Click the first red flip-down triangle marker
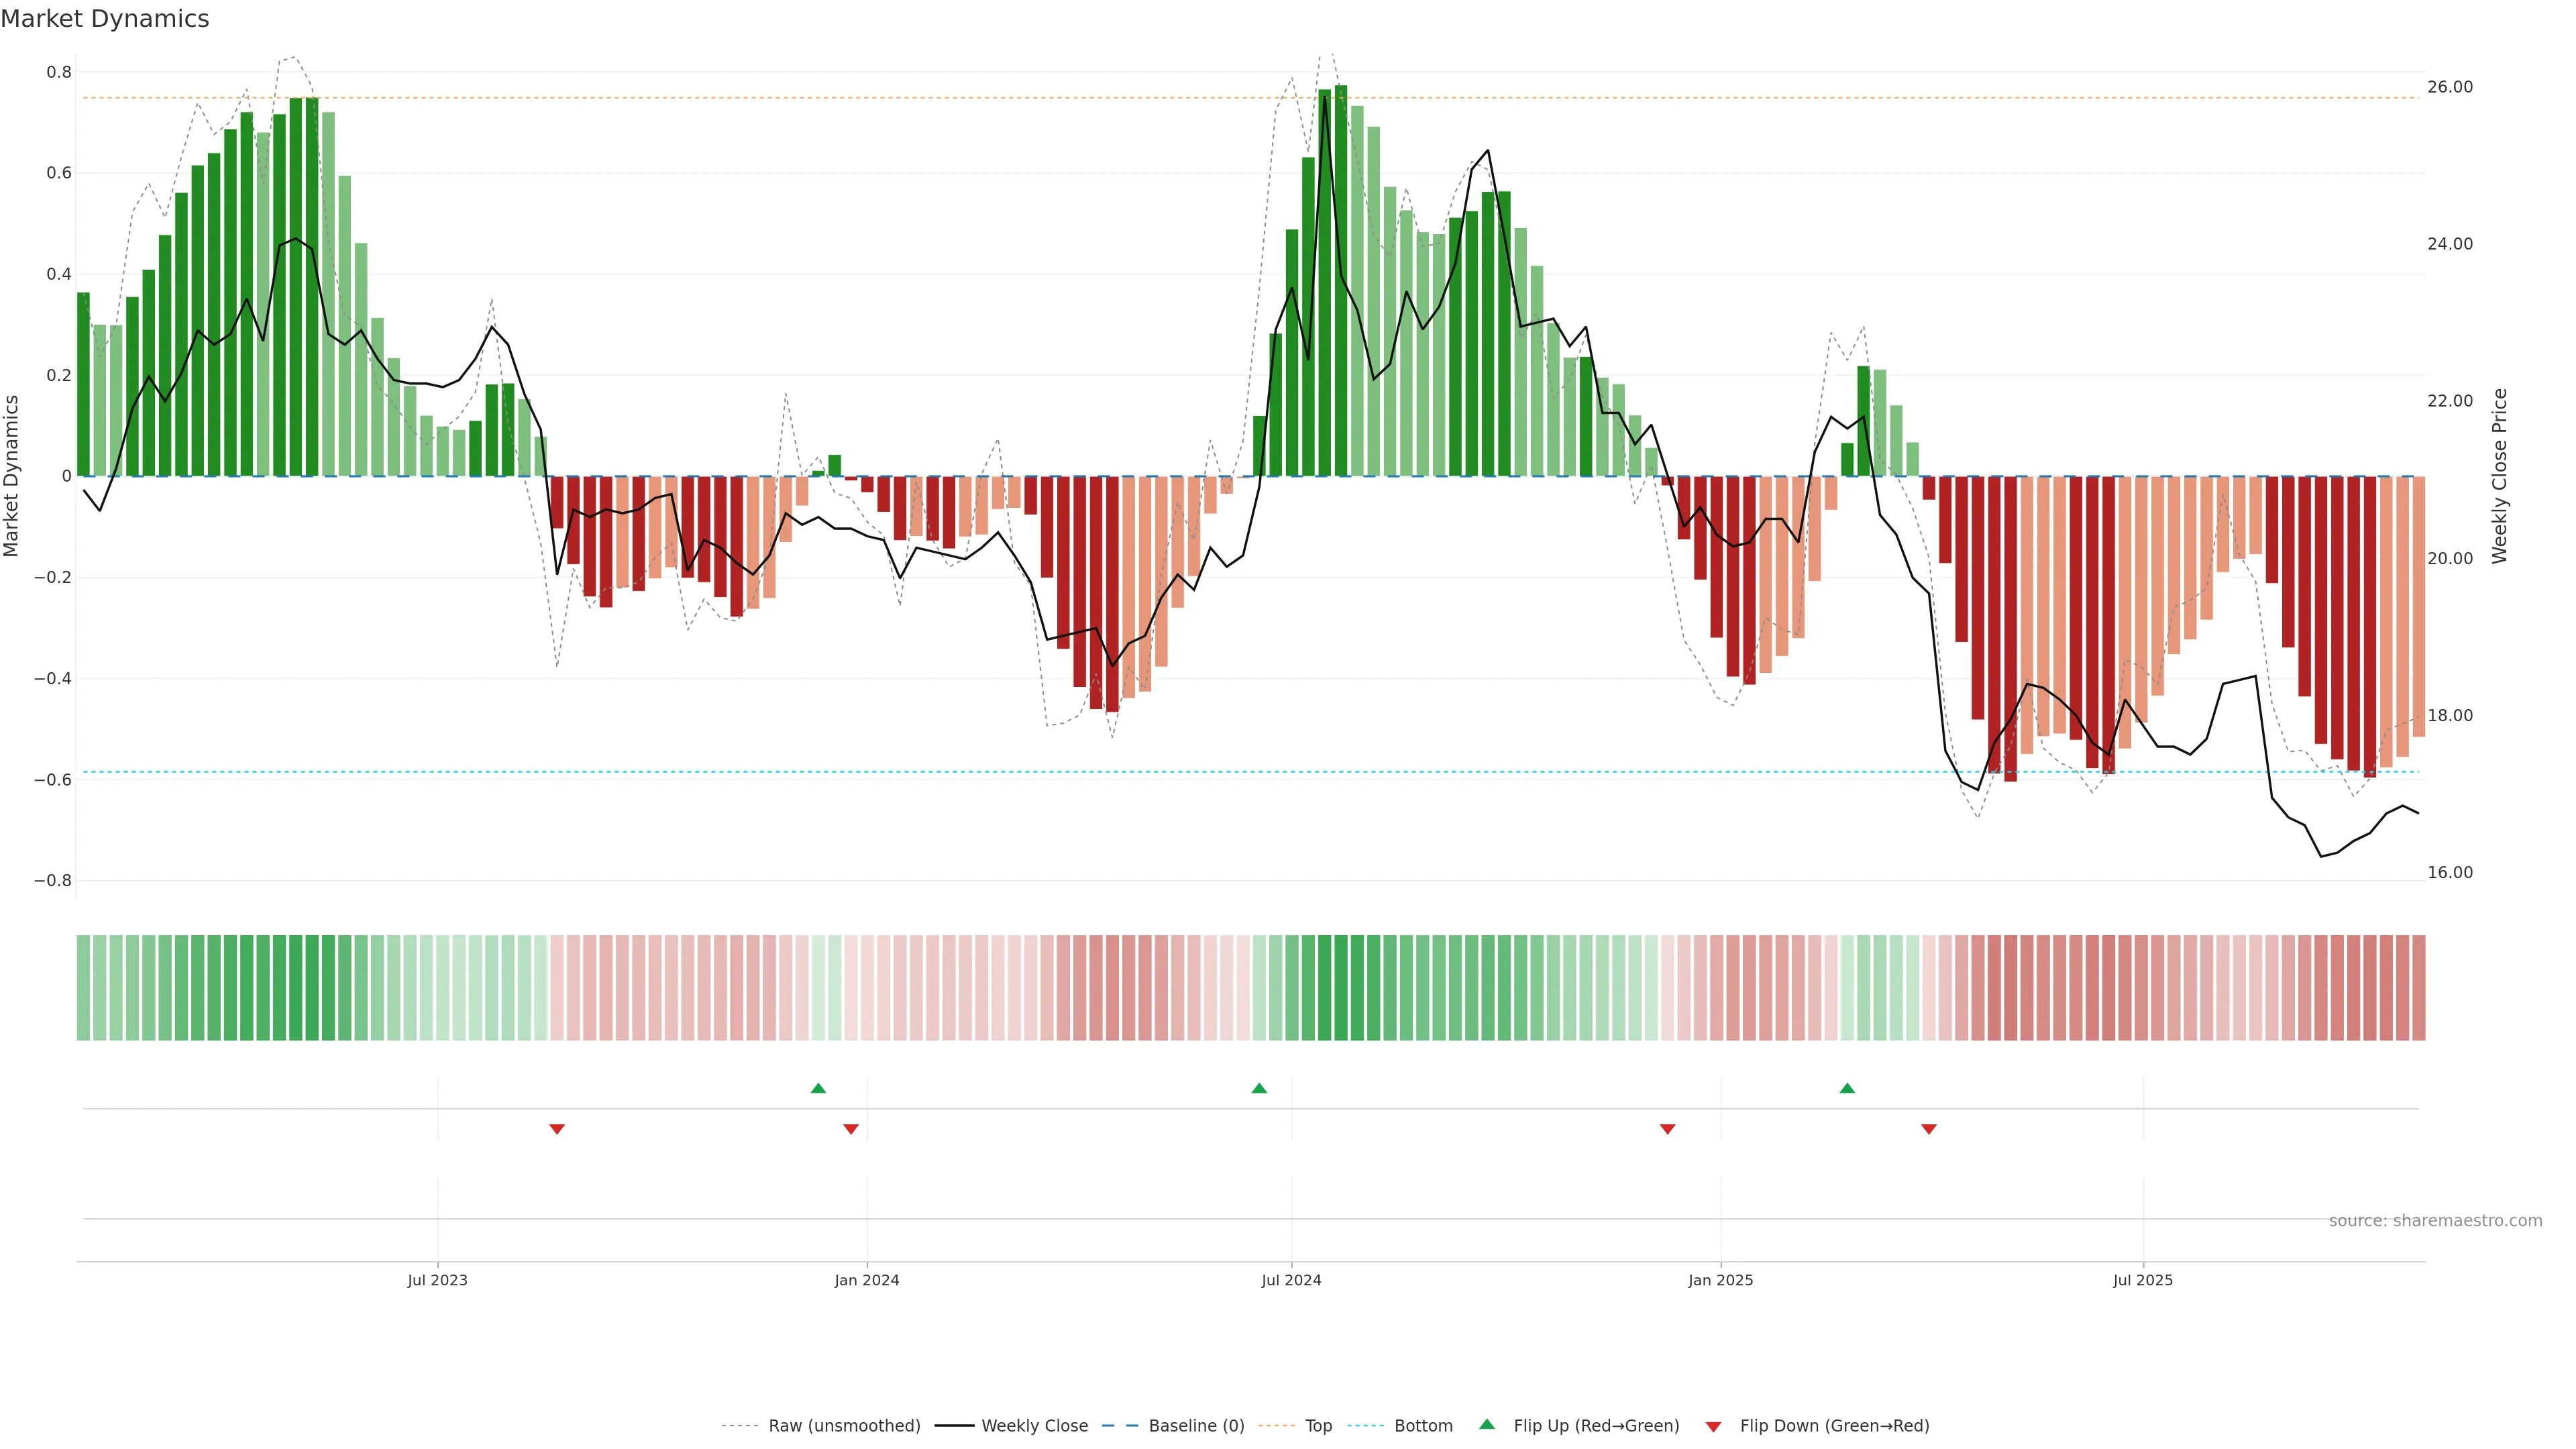The width and height of the screenshot is (2576, 1449). click(557, 1129)
